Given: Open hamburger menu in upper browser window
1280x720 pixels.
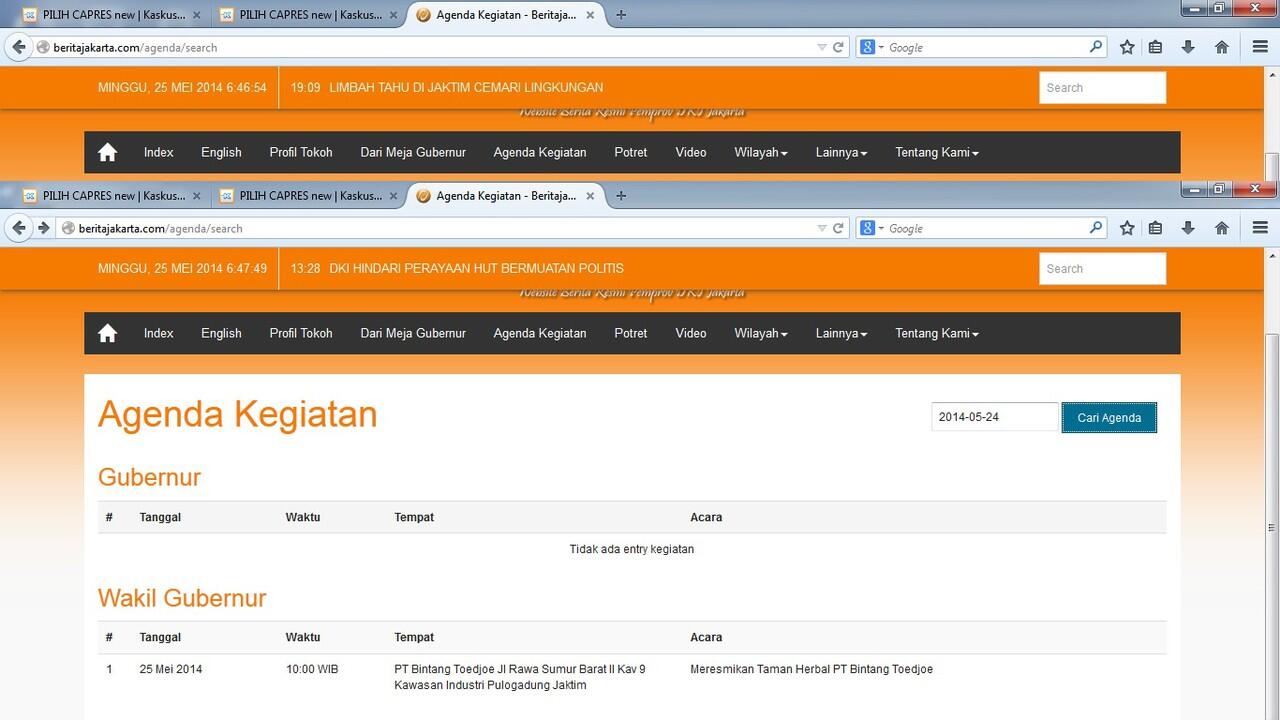Looking at the screenshot, I should tap(1260, 47).
